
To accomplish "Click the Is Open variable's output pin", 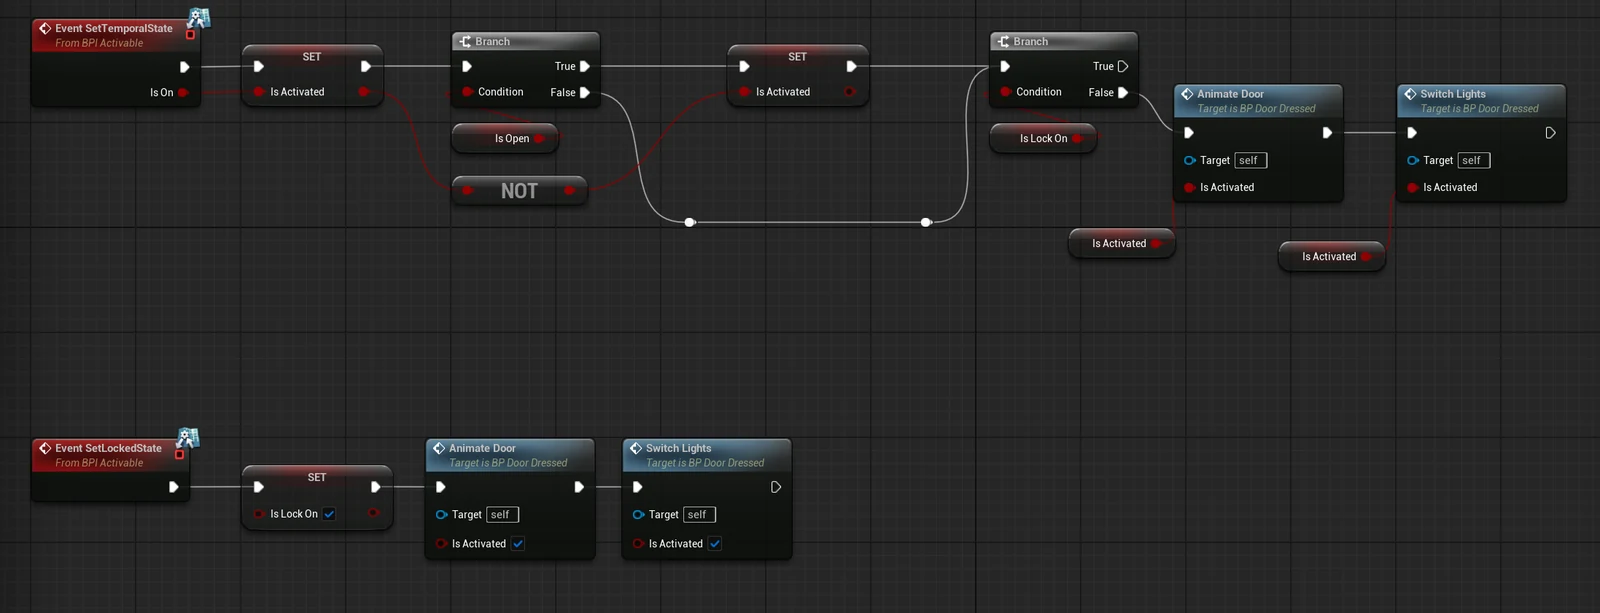I will point(539,139).
